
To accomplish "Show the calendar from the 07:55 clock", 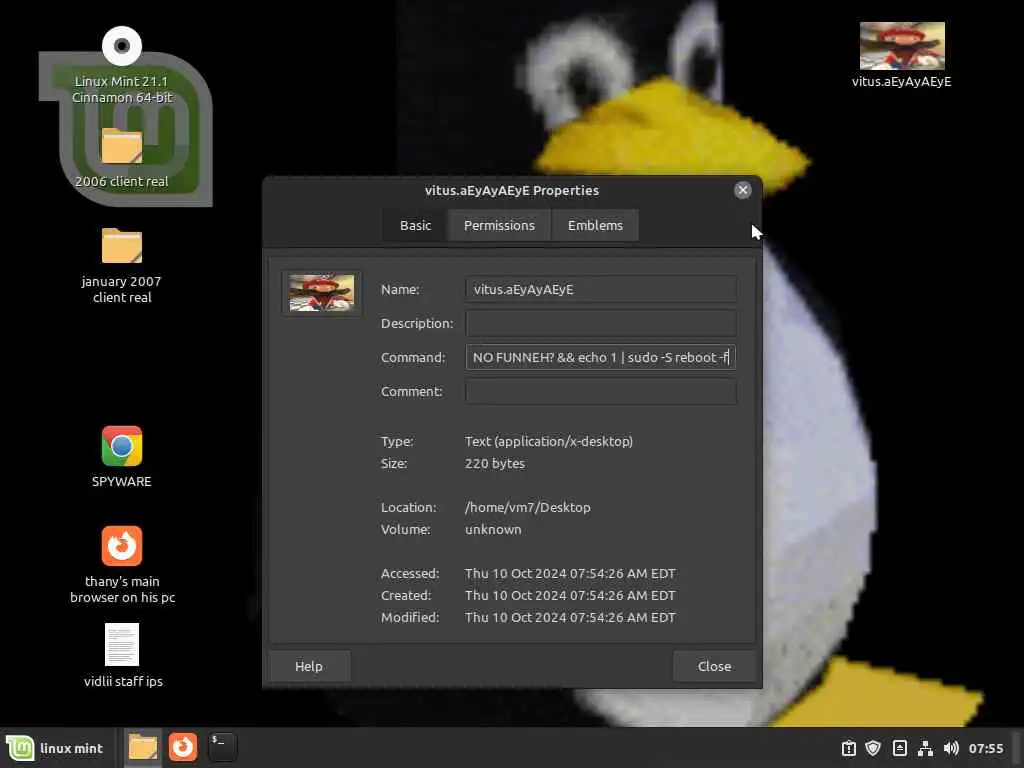I will [985, 748].
